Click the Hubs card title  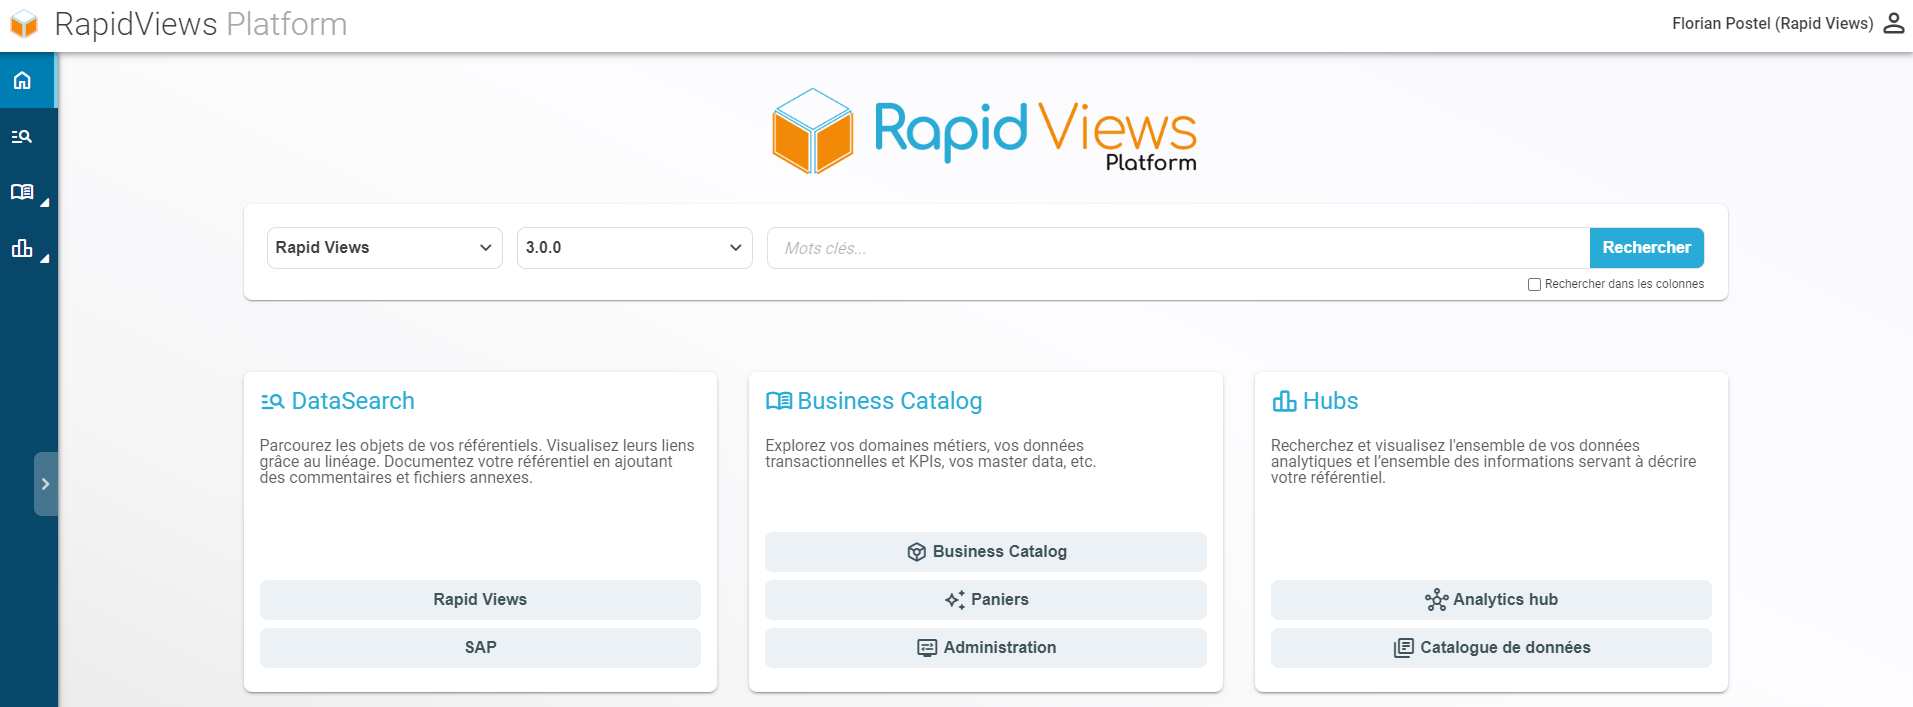(1330, 401)
